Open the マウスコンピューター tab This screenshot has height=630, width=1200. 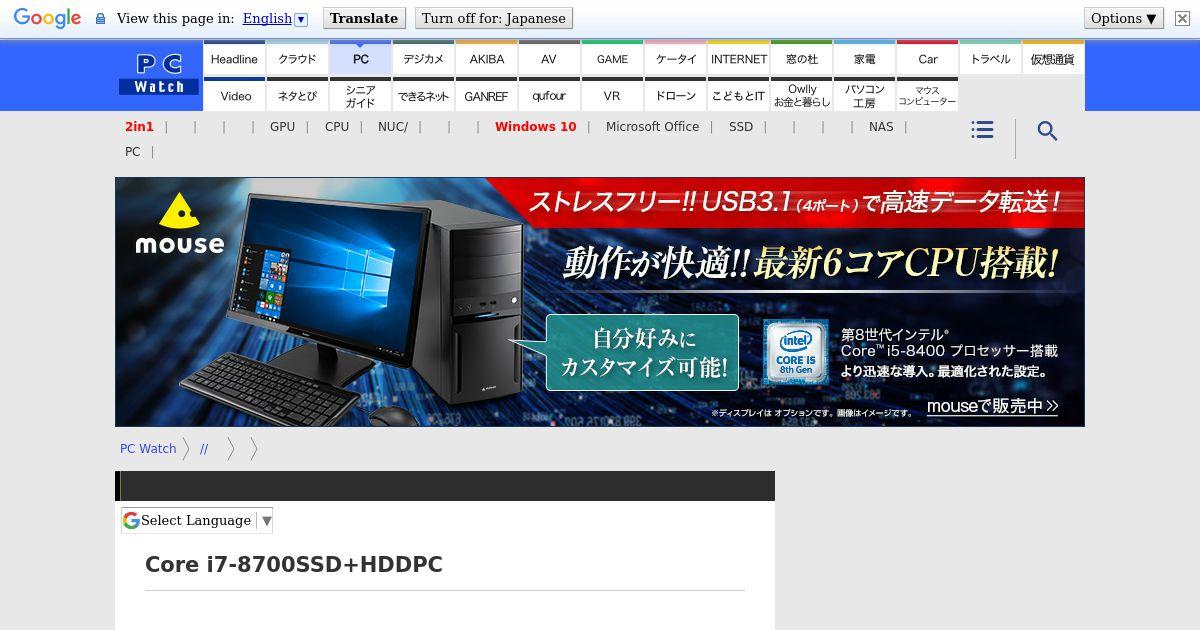coord(927,95)
